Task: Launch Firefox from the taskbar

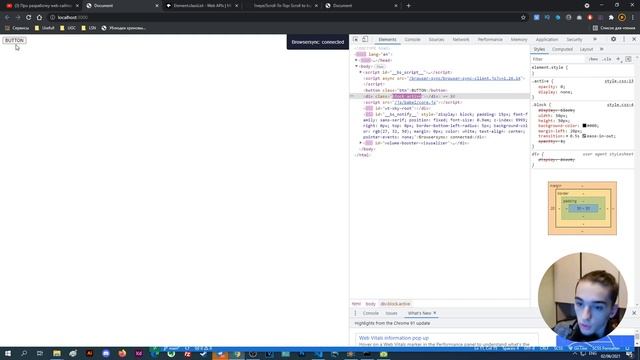Action: pyautogui.click(x=122, y=354)
